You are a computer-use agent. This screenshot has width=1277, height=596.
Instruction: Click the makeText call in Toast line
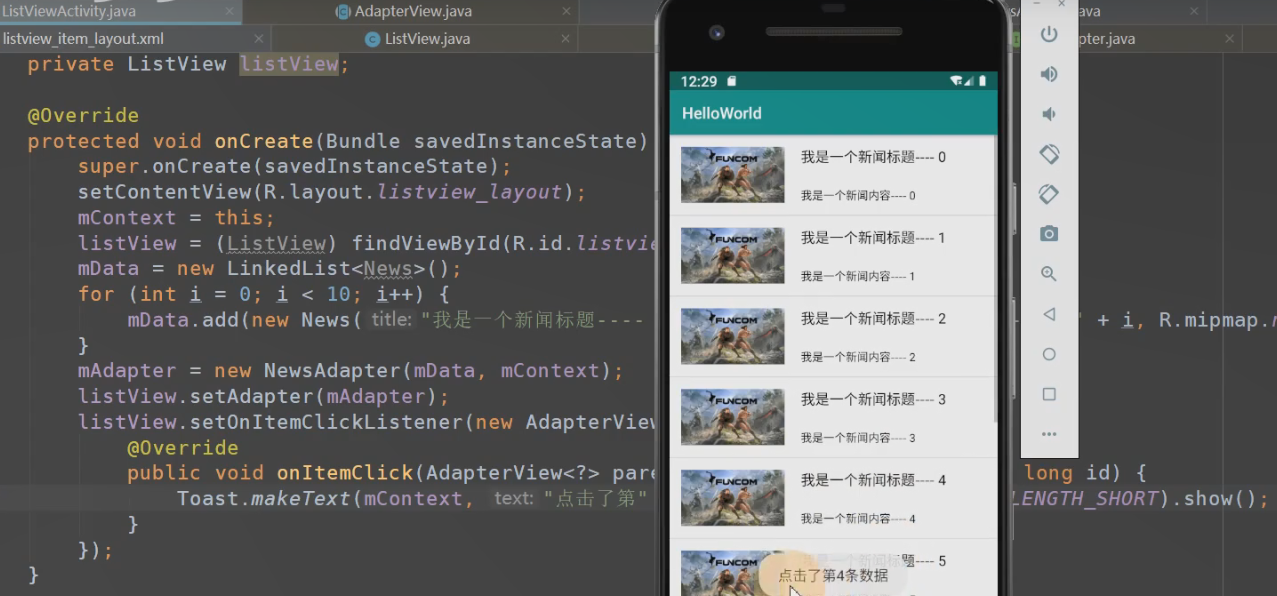tap(301, 499)
